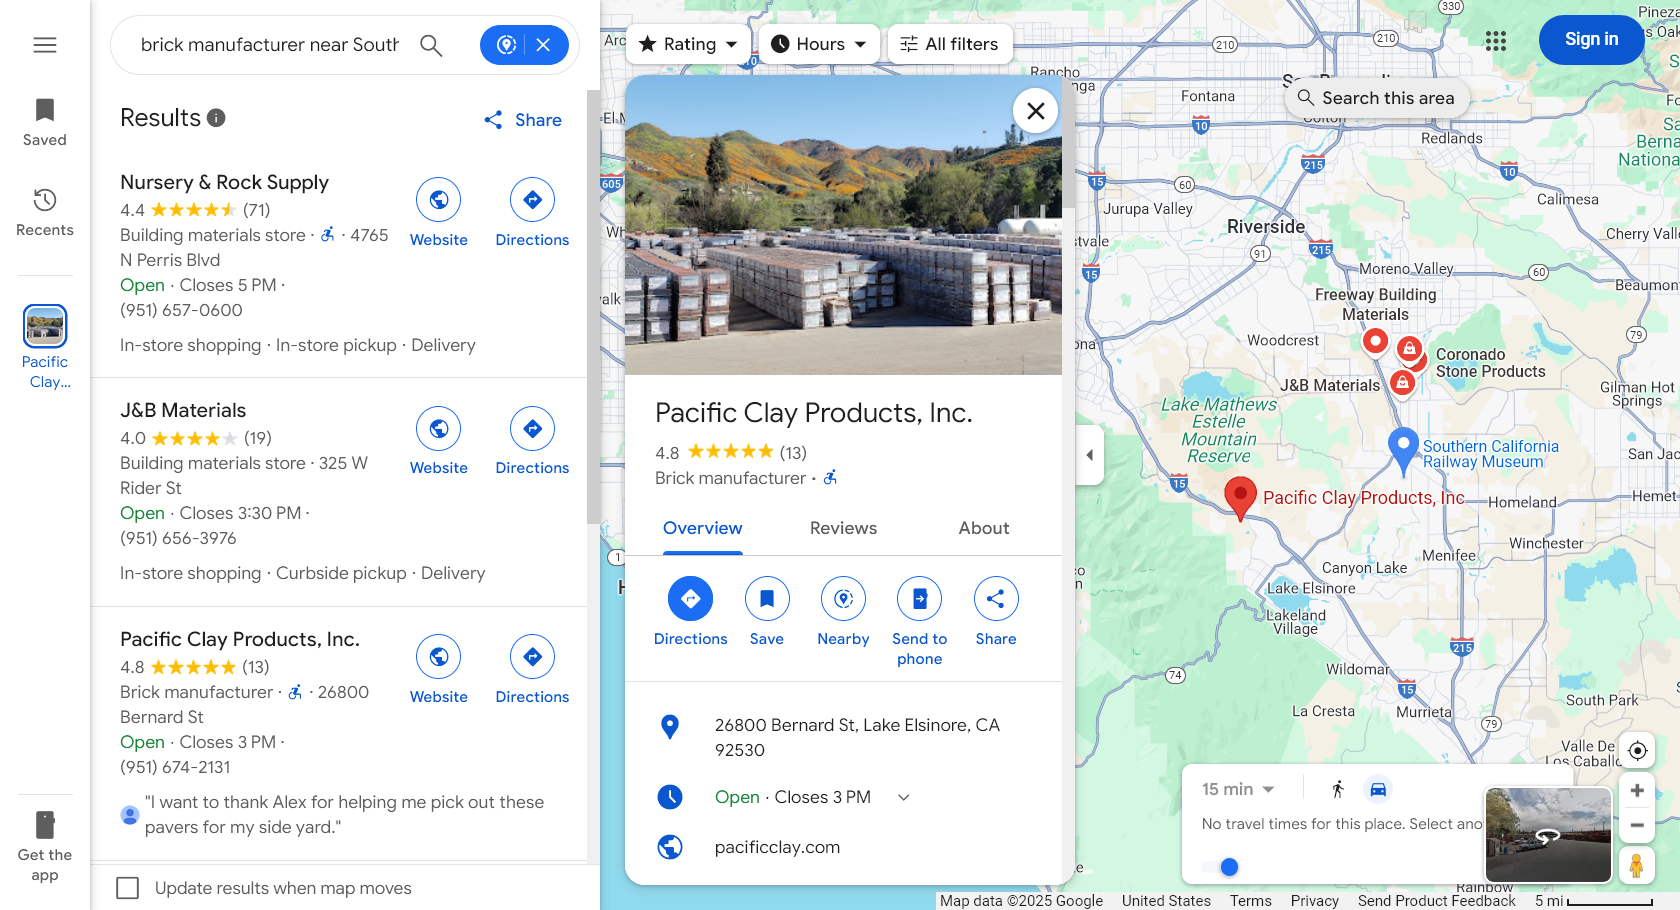
Task: Search Nearby from place panel
Action: [x=843, y=612]
